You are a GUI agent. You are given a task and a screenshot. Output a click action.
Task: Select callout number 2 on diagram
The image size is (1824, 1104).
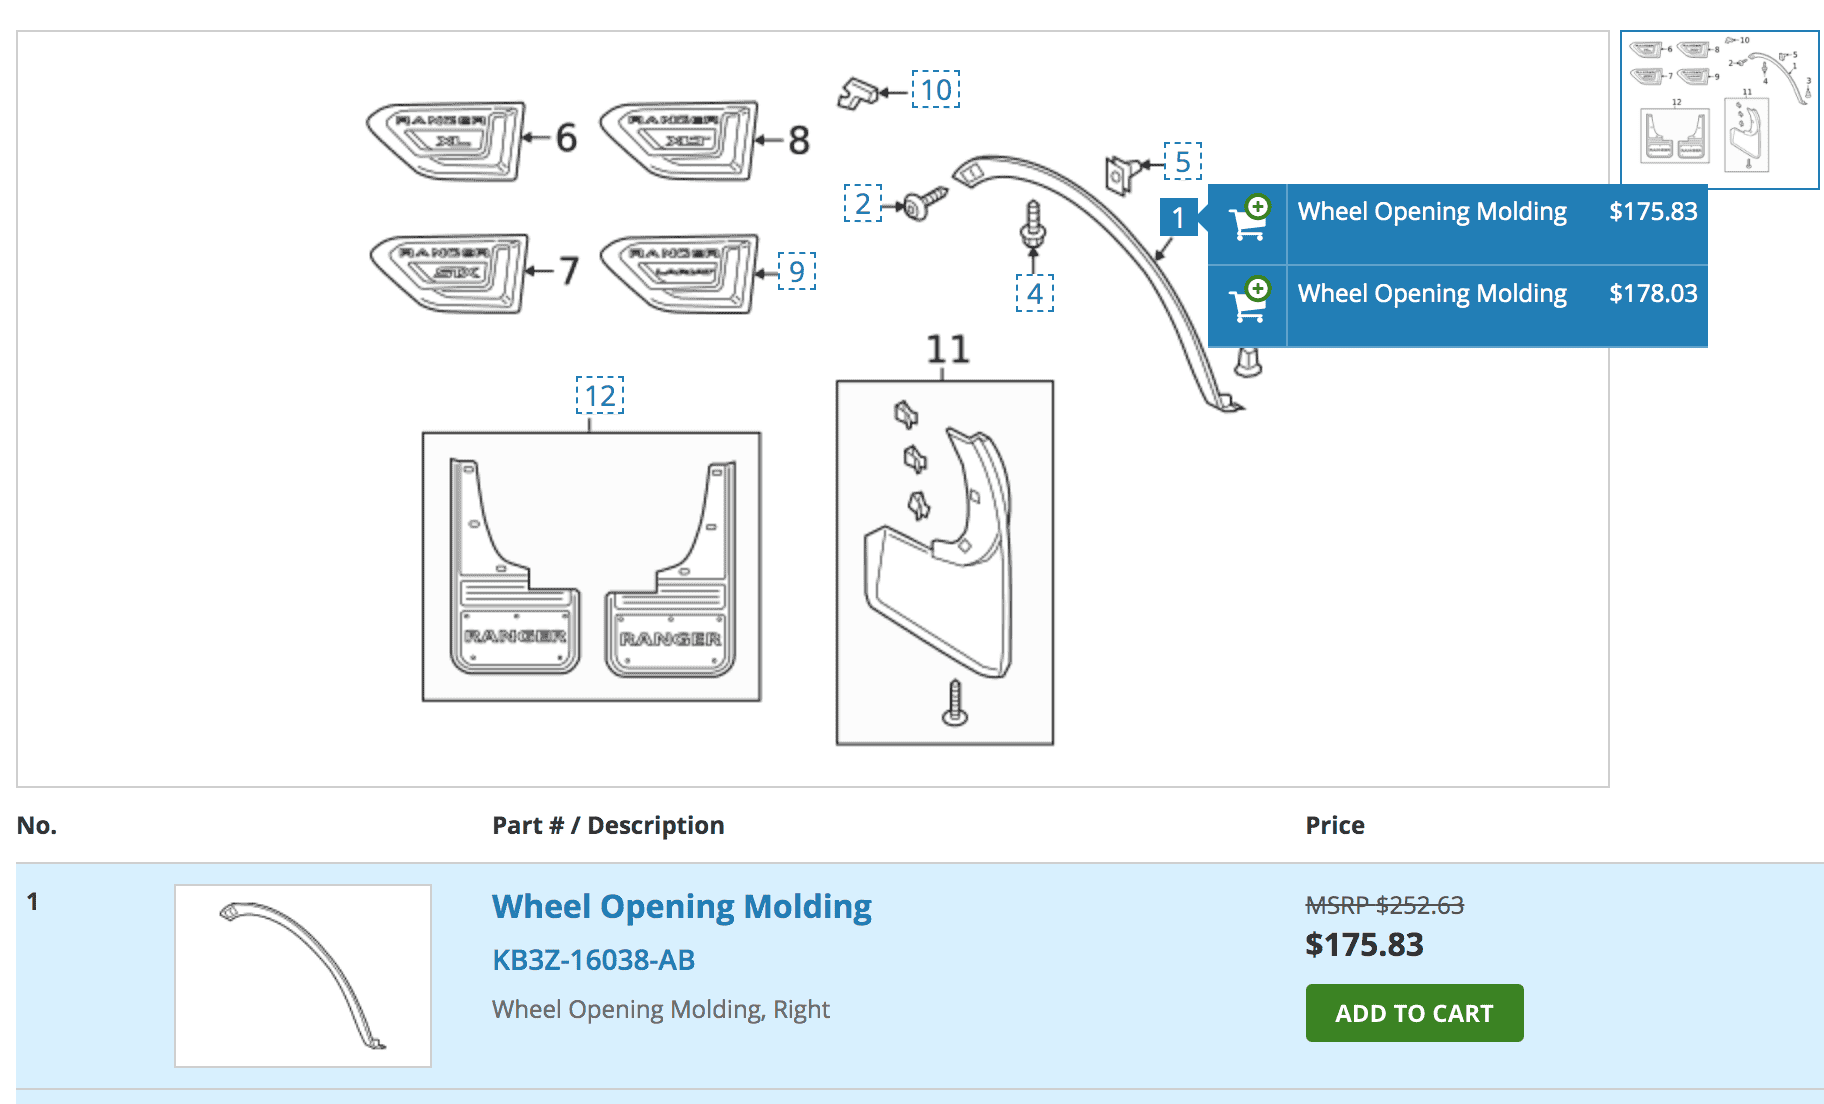coord(863,204)
